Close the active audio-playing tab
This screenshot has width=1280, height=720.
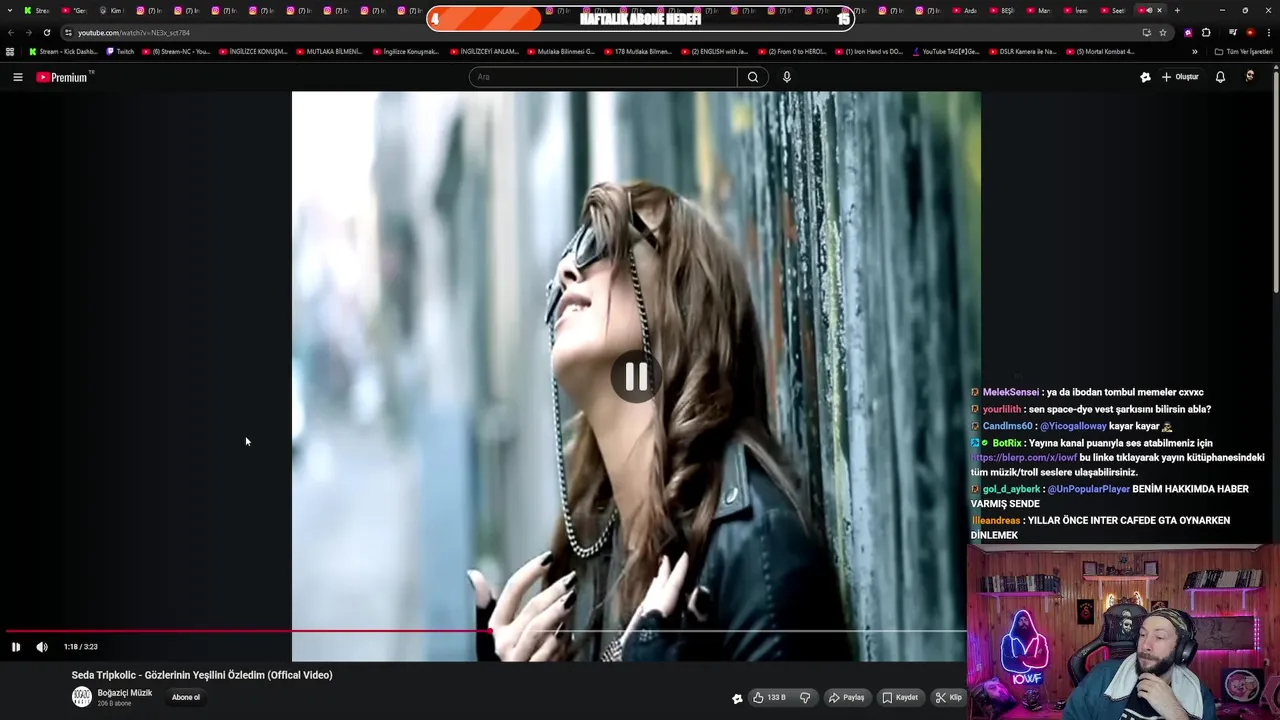1159,10
